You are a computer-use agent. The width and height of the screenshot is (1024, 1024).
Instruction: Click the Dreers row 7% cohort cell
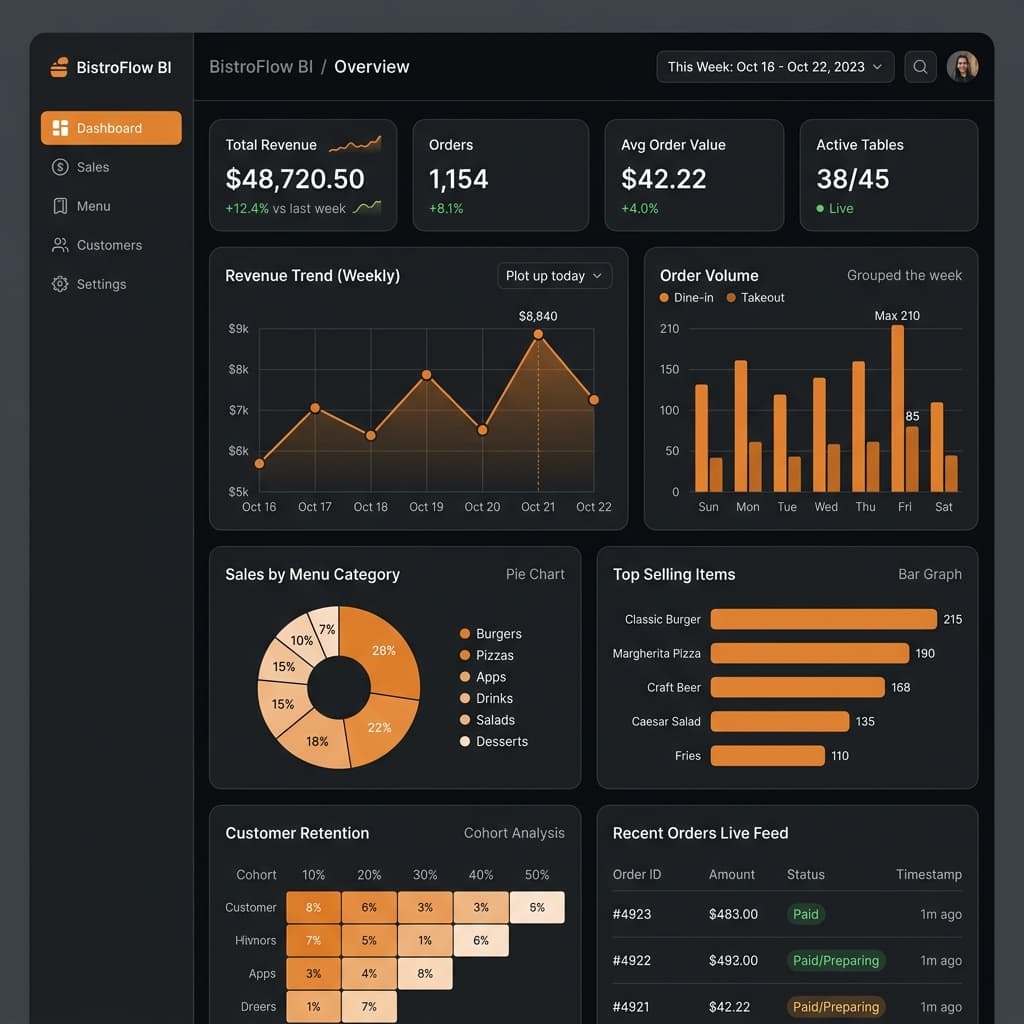[x=369, y=1006]
